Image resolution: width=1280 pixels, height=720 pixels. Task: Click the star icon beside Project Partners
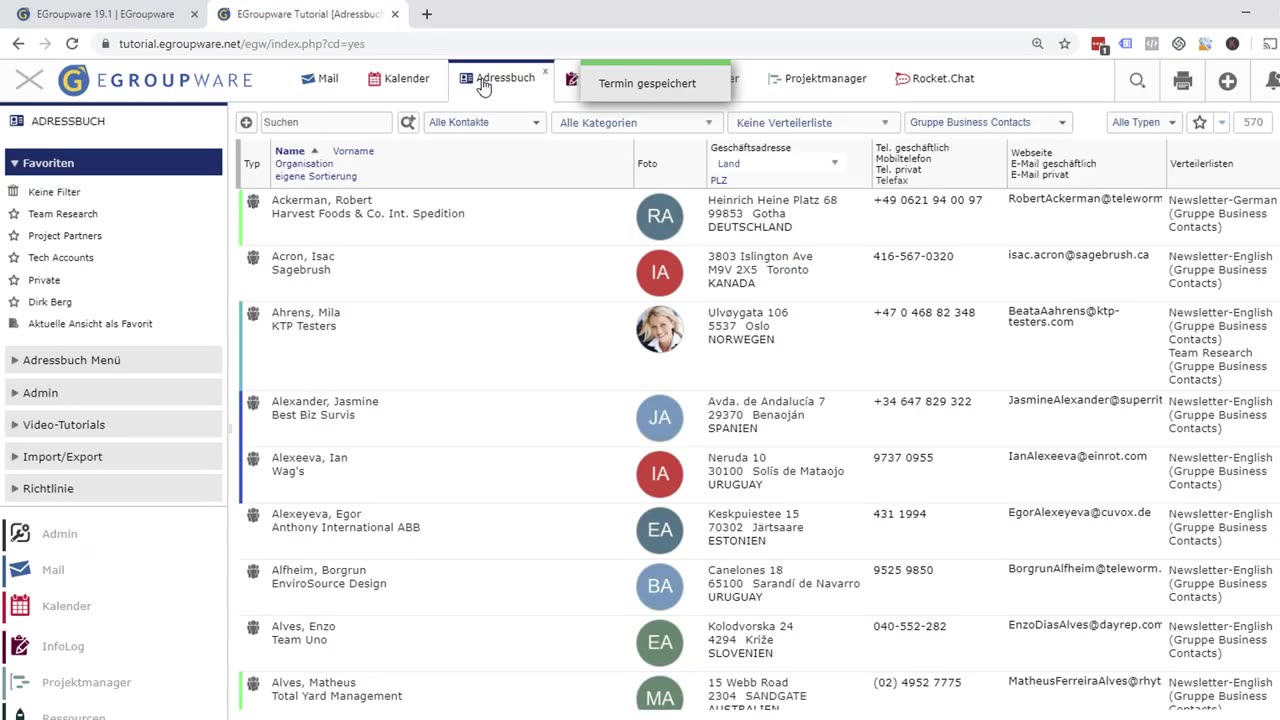14,235
